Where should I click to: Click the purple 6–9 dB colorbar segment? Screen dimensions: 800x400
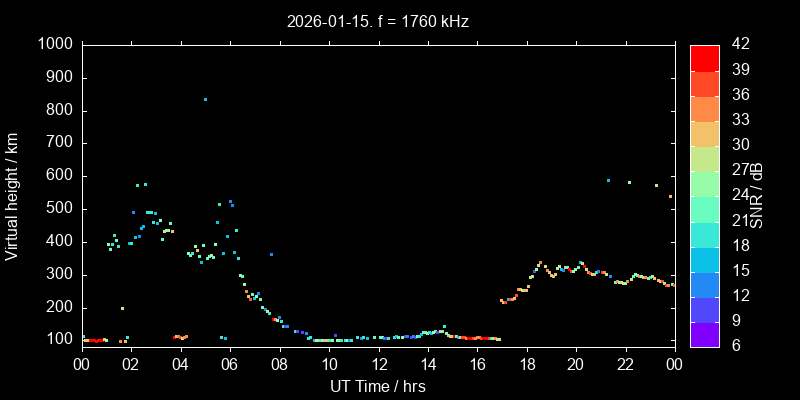click(704, 335)
